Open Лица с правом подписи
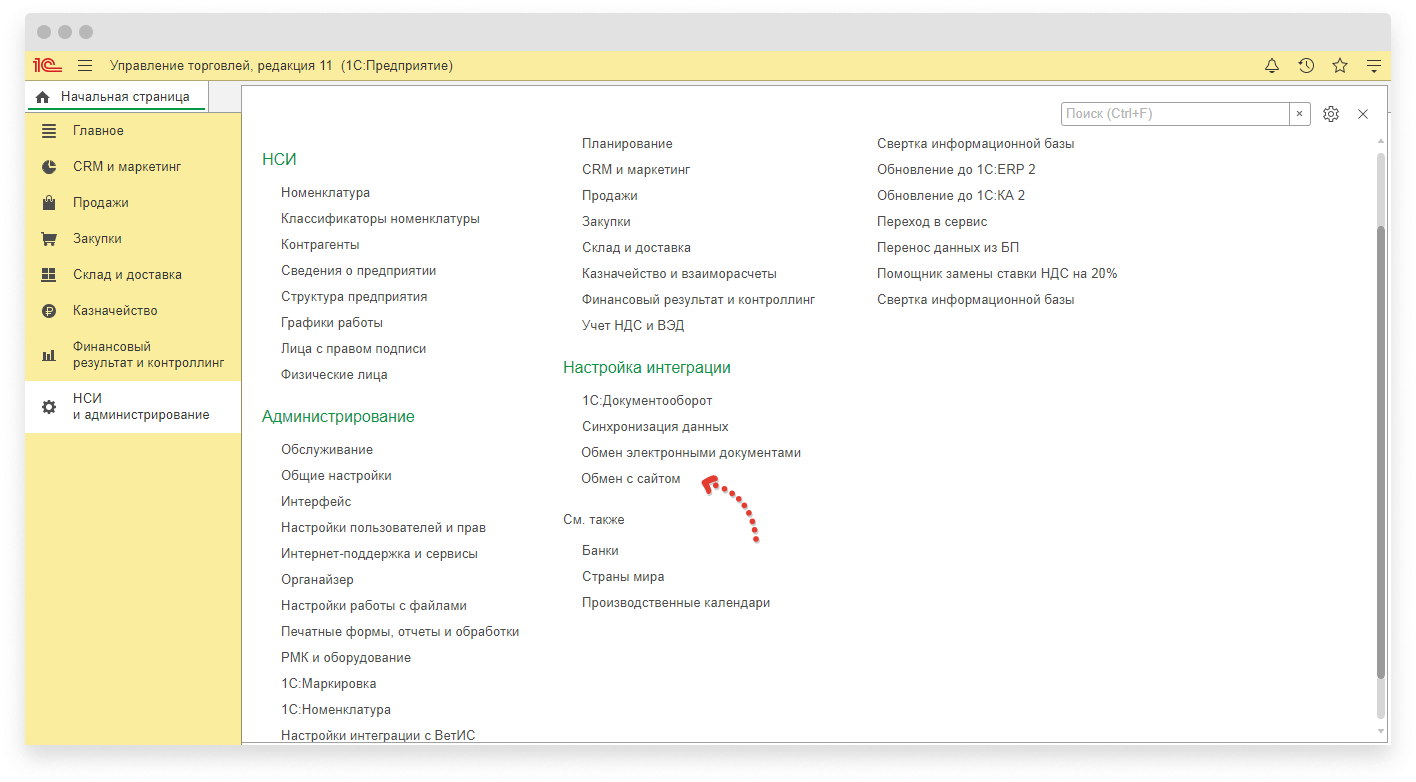This screenshot has width=1416, height=782. (x=353, y=349)
